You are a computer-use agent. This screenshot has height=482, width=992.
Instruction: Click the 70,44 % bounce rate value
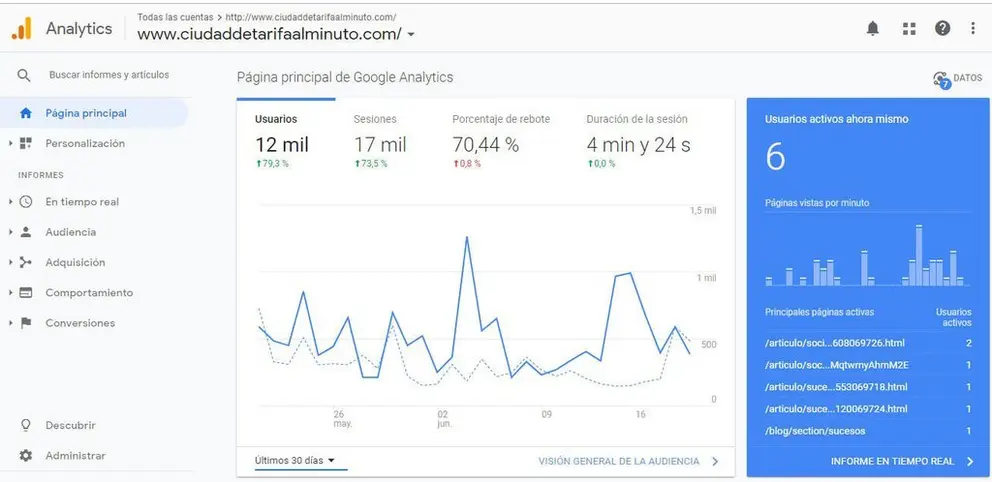(485, 144)
